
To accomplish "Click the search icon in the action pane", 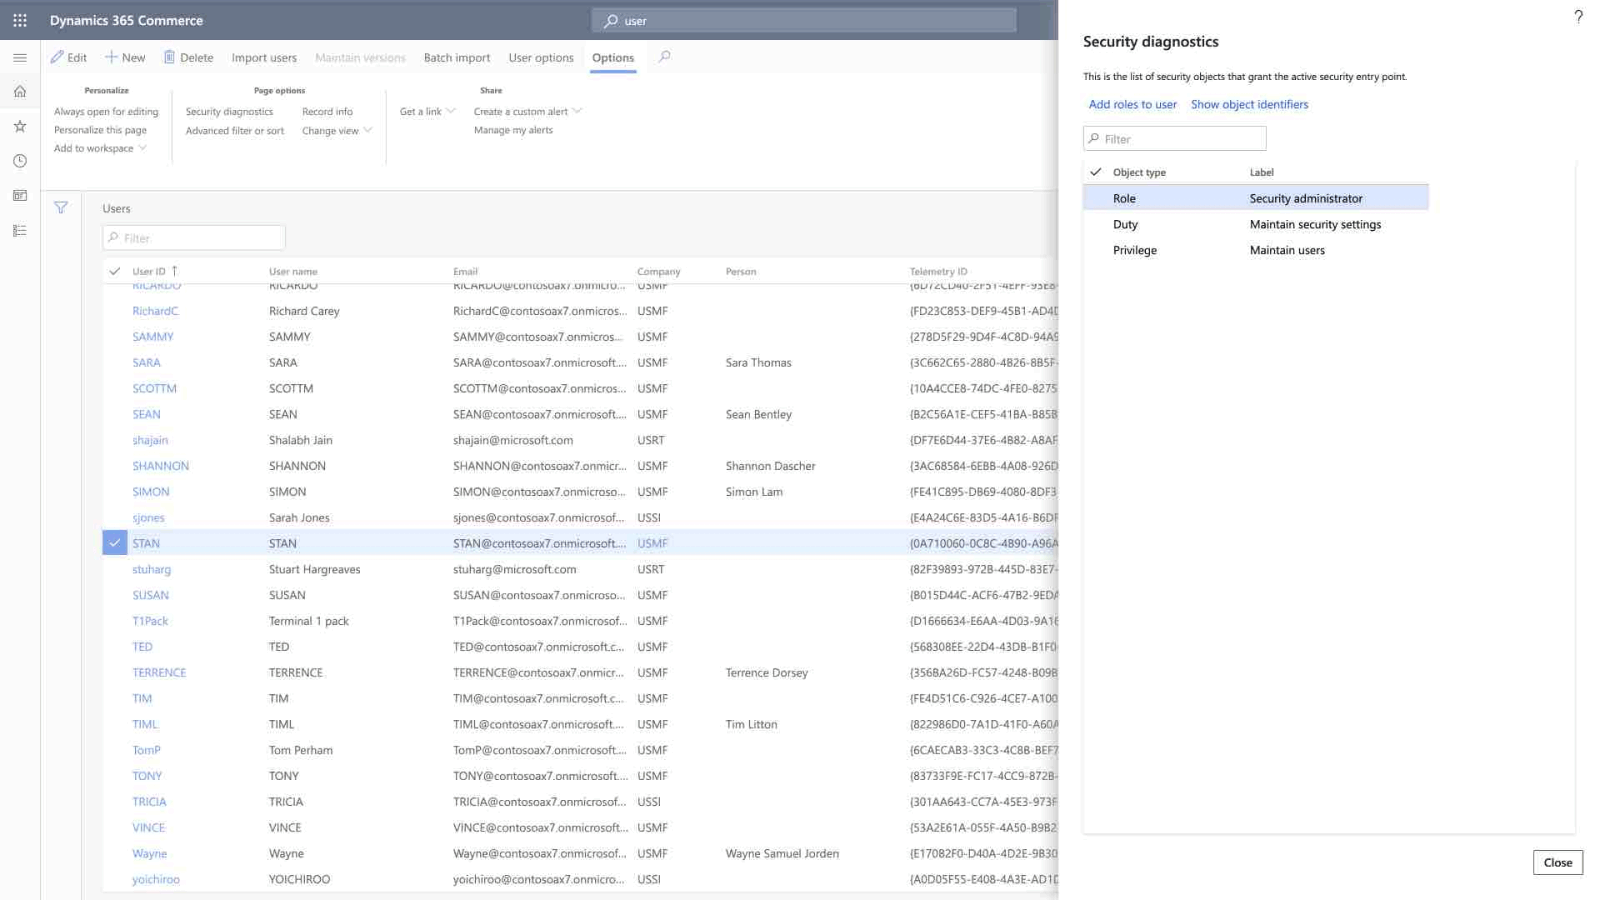I will [x=664, y=57].
